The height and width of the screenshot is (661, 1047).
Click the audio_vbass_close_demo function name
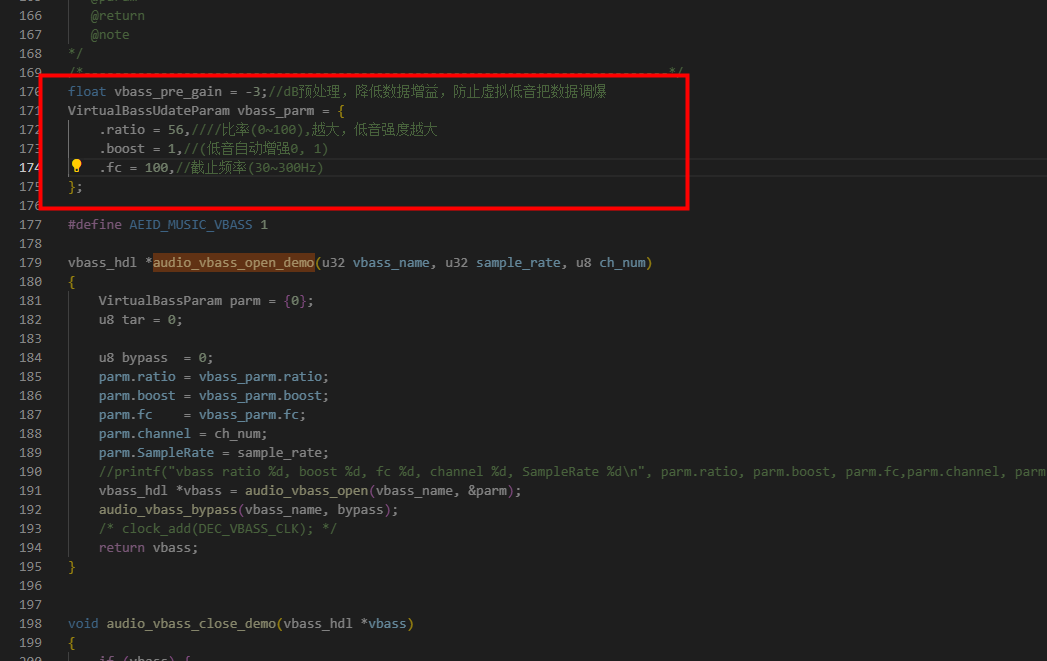click(191, 624)
